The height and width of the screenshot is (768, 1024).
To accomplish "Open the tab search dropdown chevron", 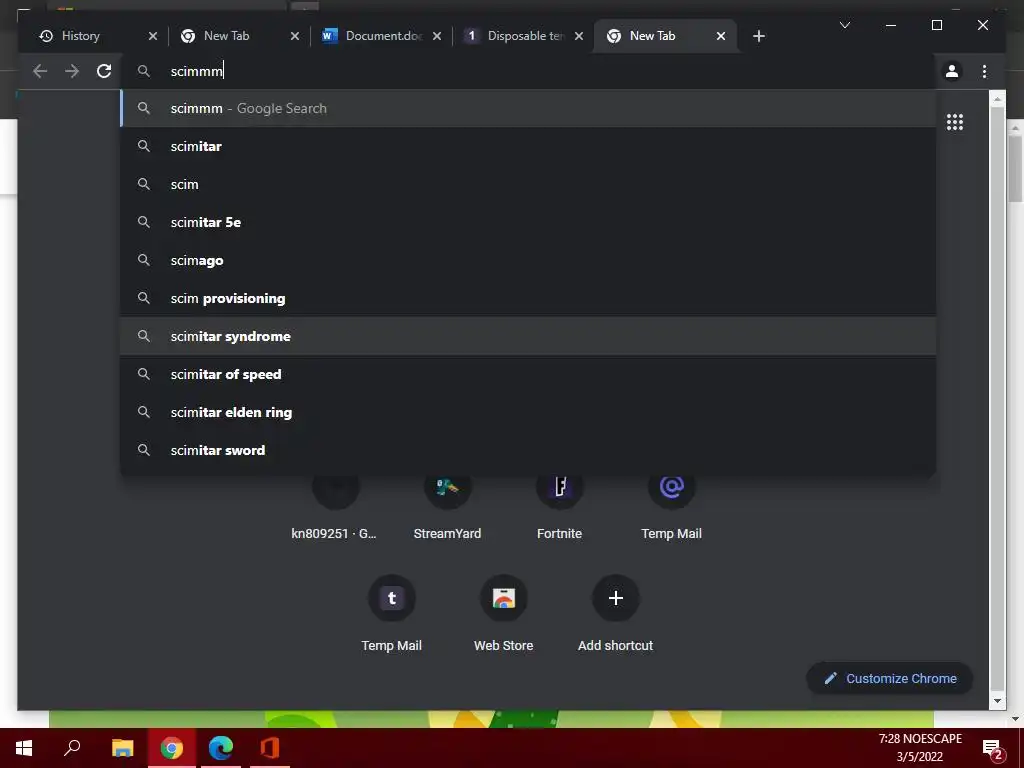I will (844, 25).
